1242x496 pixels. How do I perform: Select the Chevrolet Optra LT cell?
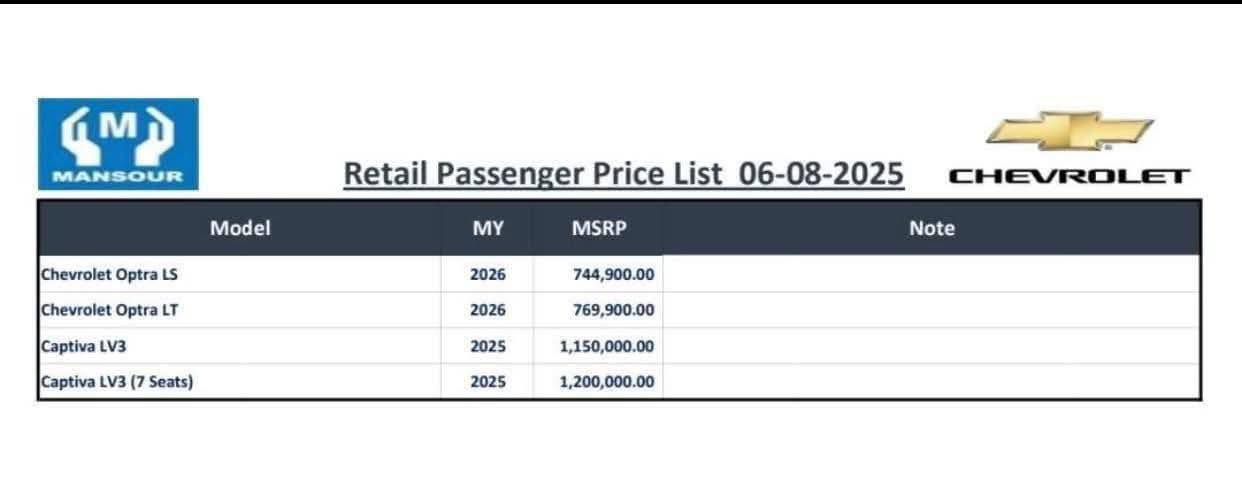coord(240,310)
